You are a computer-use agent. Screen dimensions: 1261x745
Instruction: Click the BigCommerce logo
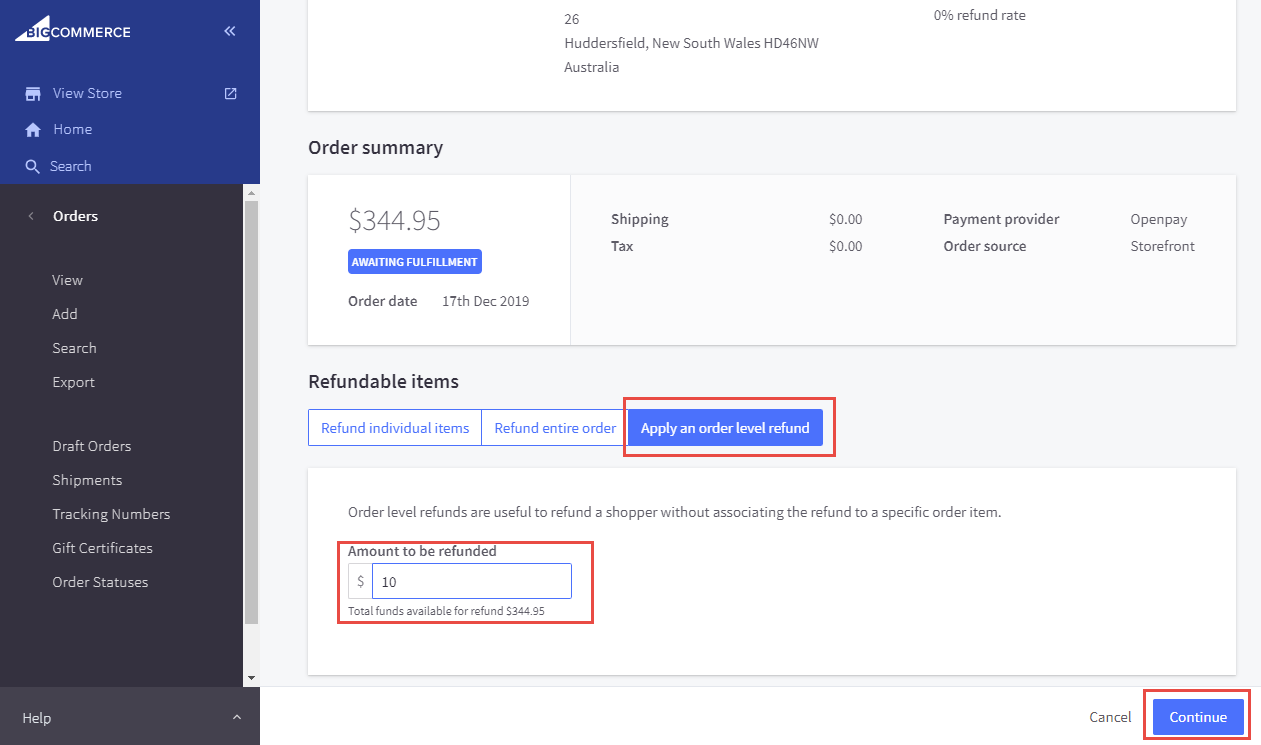[x=72, y=31]
